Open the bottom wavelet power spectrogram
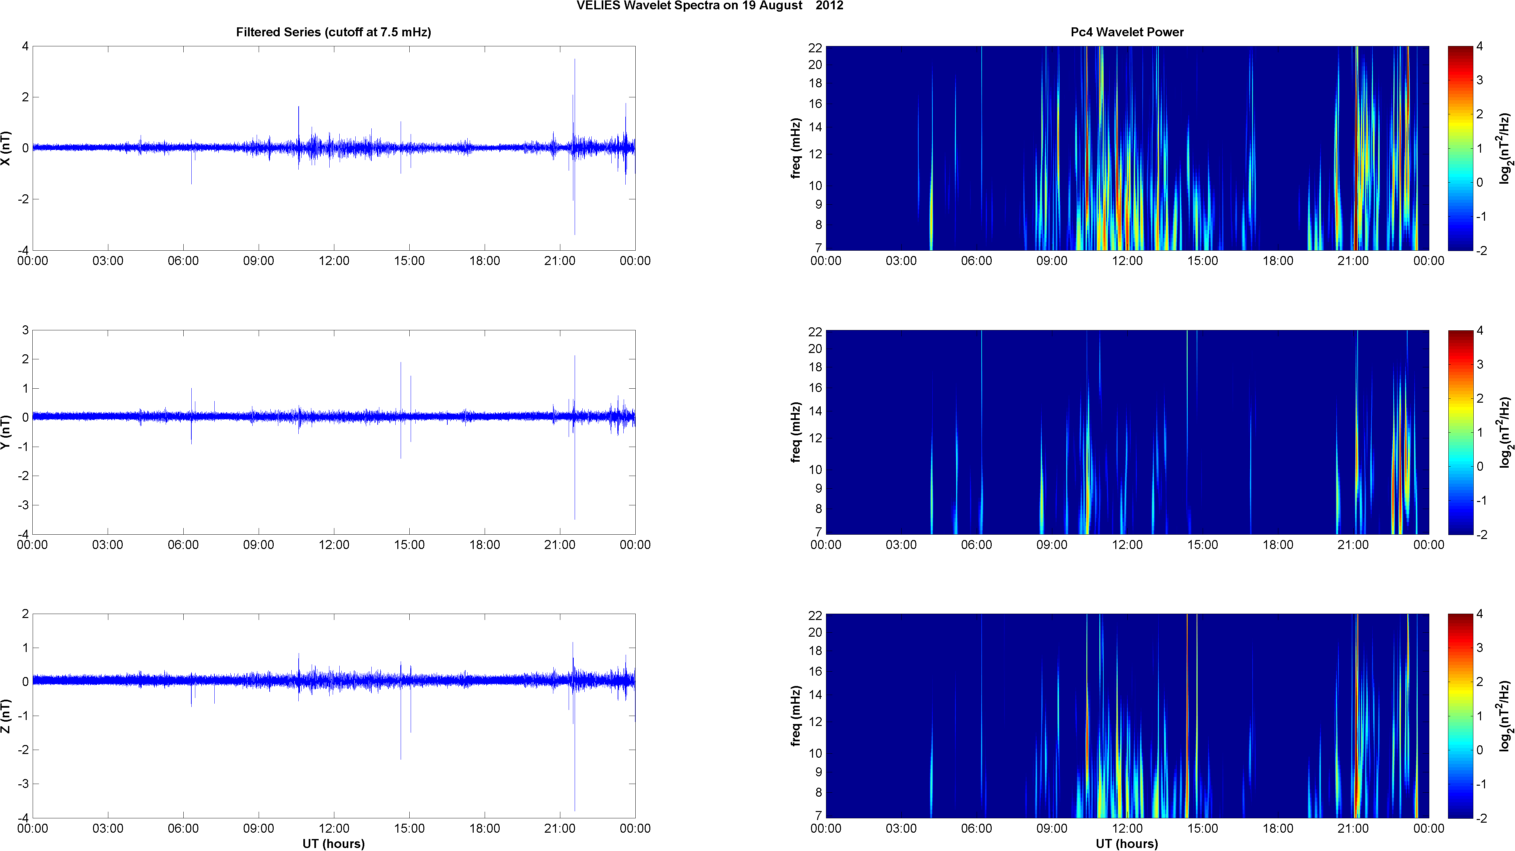 point(1126,716)
